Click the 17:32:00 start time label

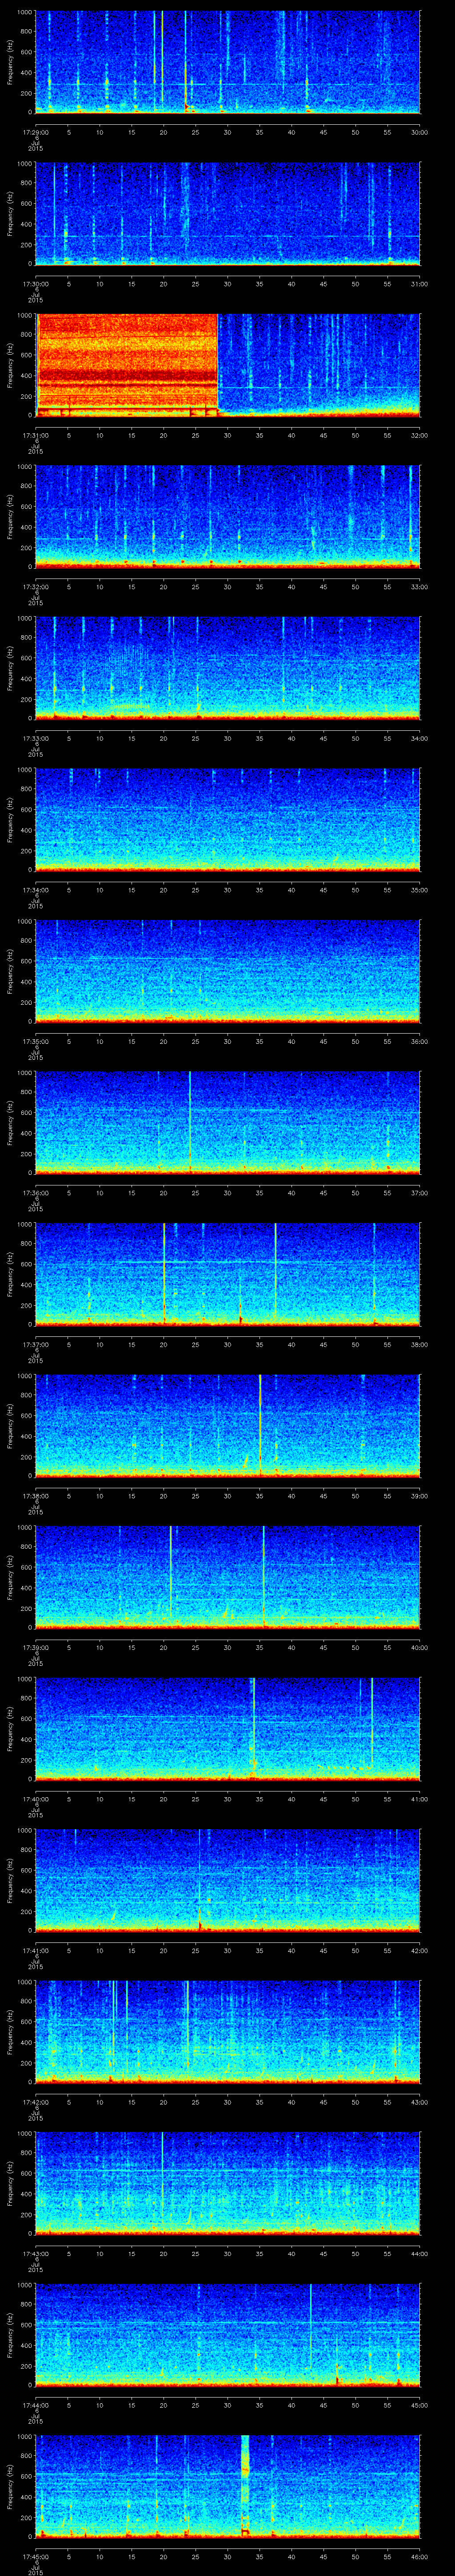[x=35, y=587]
